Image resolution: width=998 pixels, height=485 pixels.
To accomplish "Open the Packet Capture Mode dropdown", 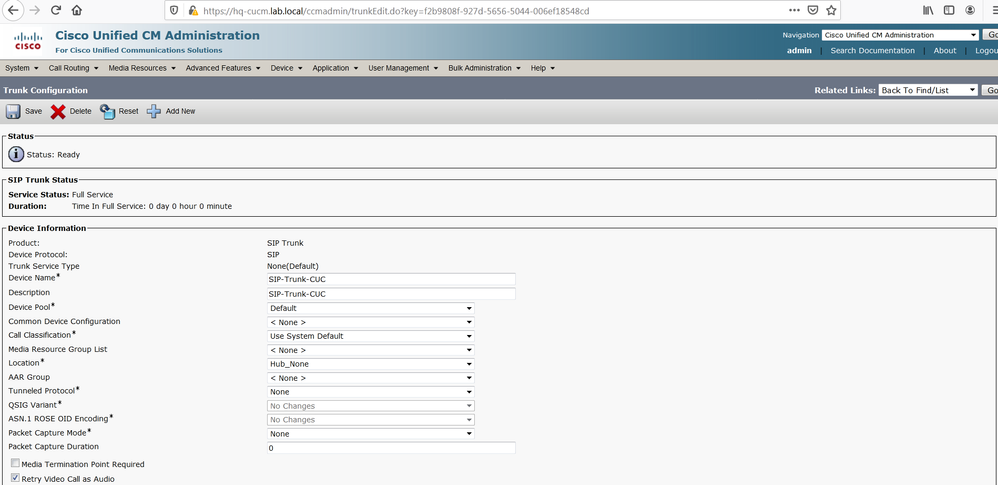I will (370, 434).
